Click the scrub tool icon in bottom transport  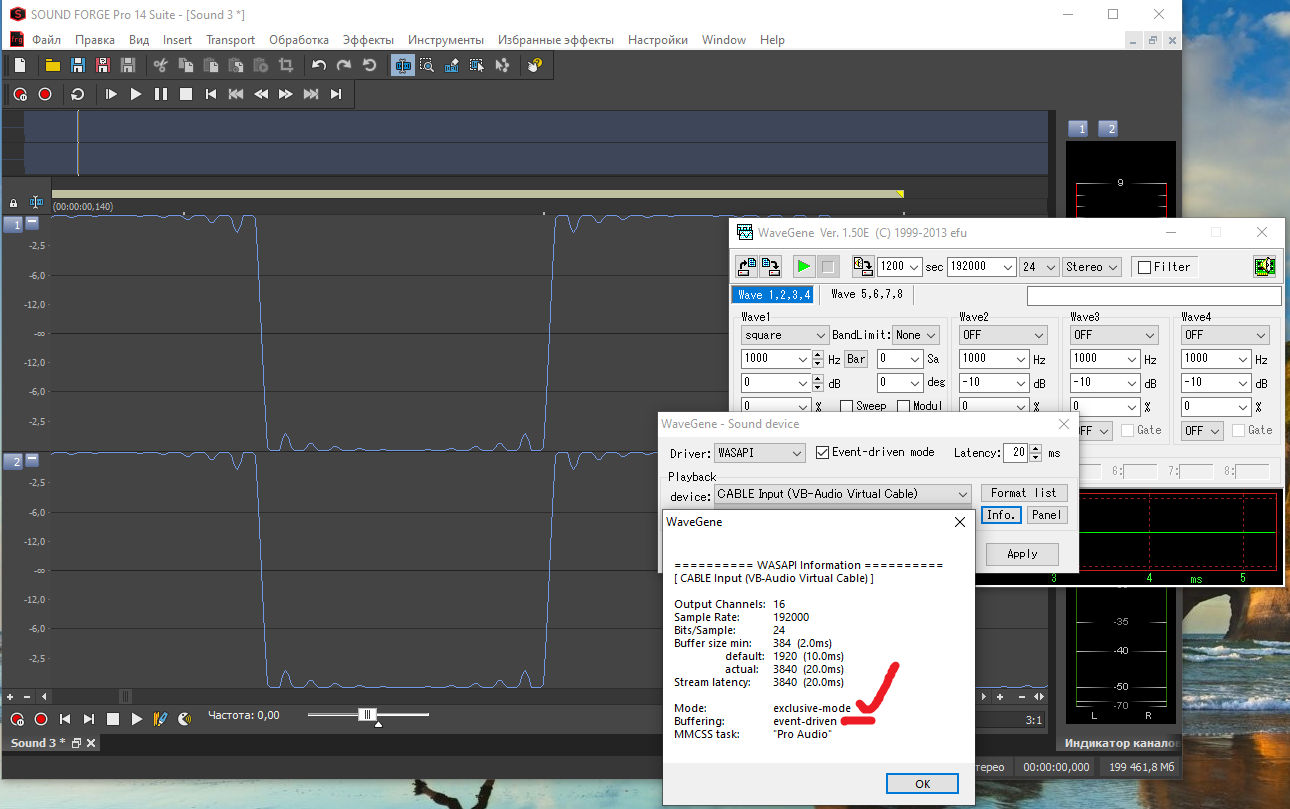[x=160, y=719]
